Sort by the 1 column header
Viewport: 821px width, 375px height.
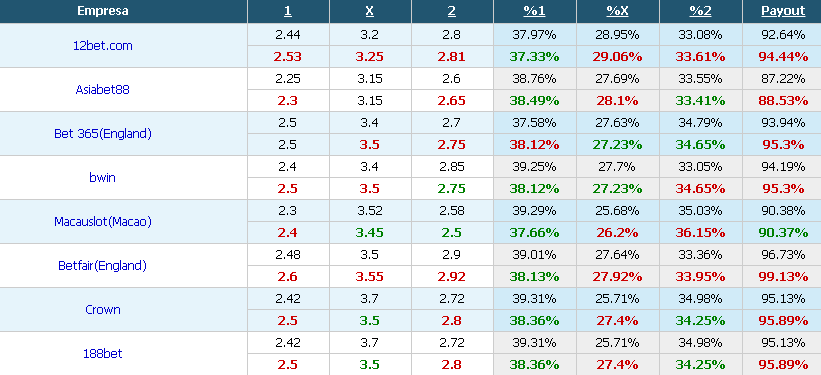[287, 11]
